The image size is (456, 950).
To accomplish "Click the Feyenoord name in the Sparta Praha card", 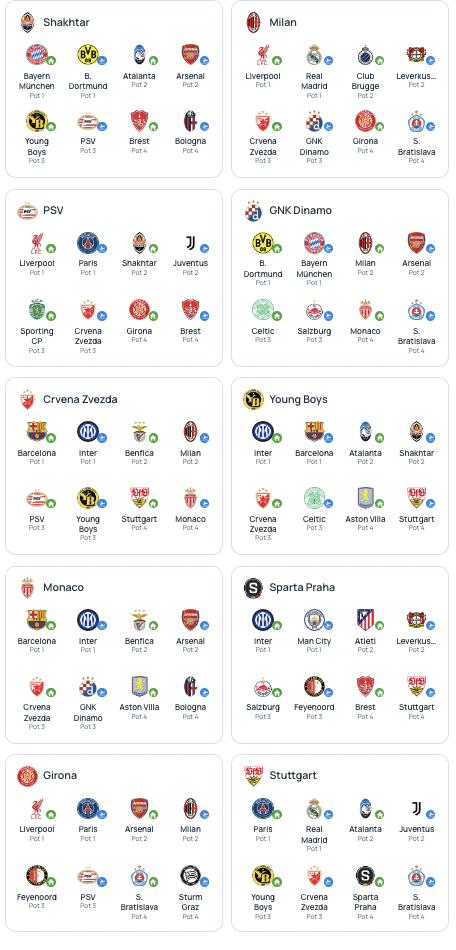I will tap(314, 707).
